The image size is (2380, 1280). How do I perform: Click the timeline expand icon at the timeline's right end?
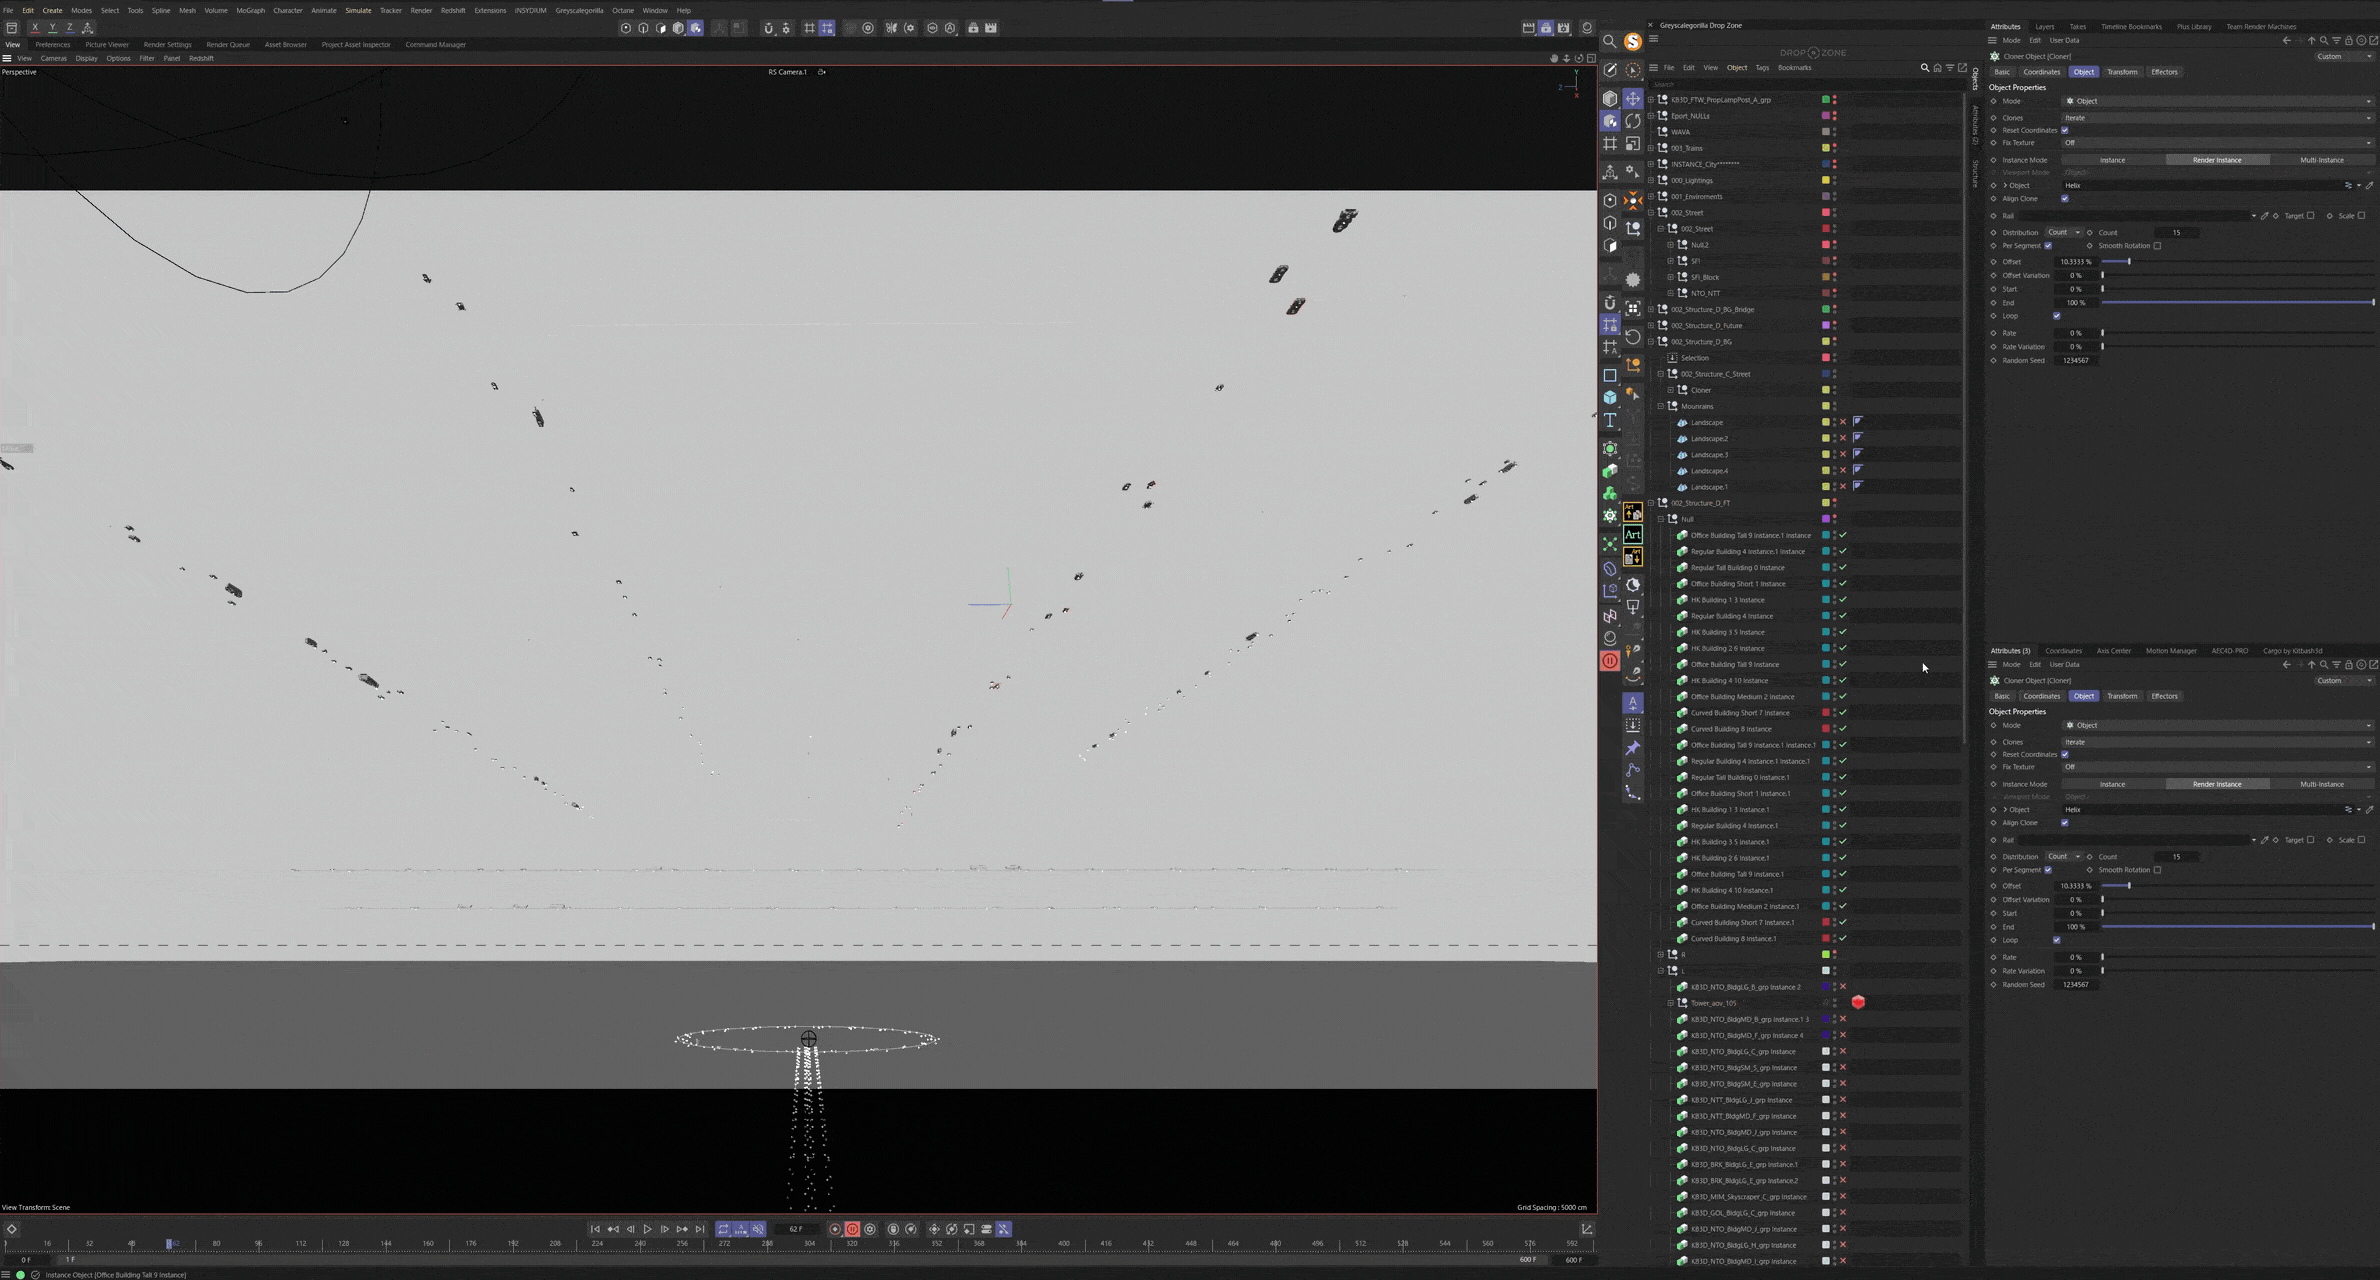coord(1587,1229)
